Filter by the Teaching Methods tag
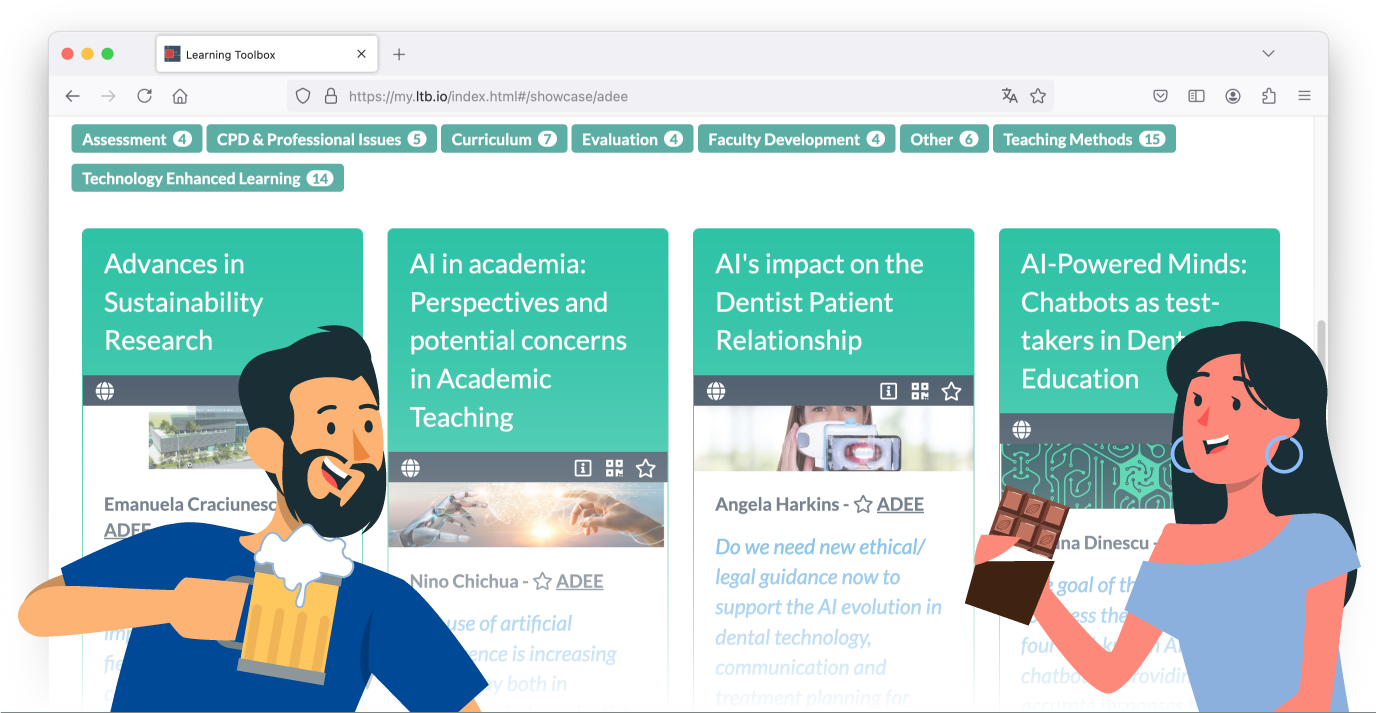Image resolution: width=1376 pixels, height=713 pixels. [1084, 139]
